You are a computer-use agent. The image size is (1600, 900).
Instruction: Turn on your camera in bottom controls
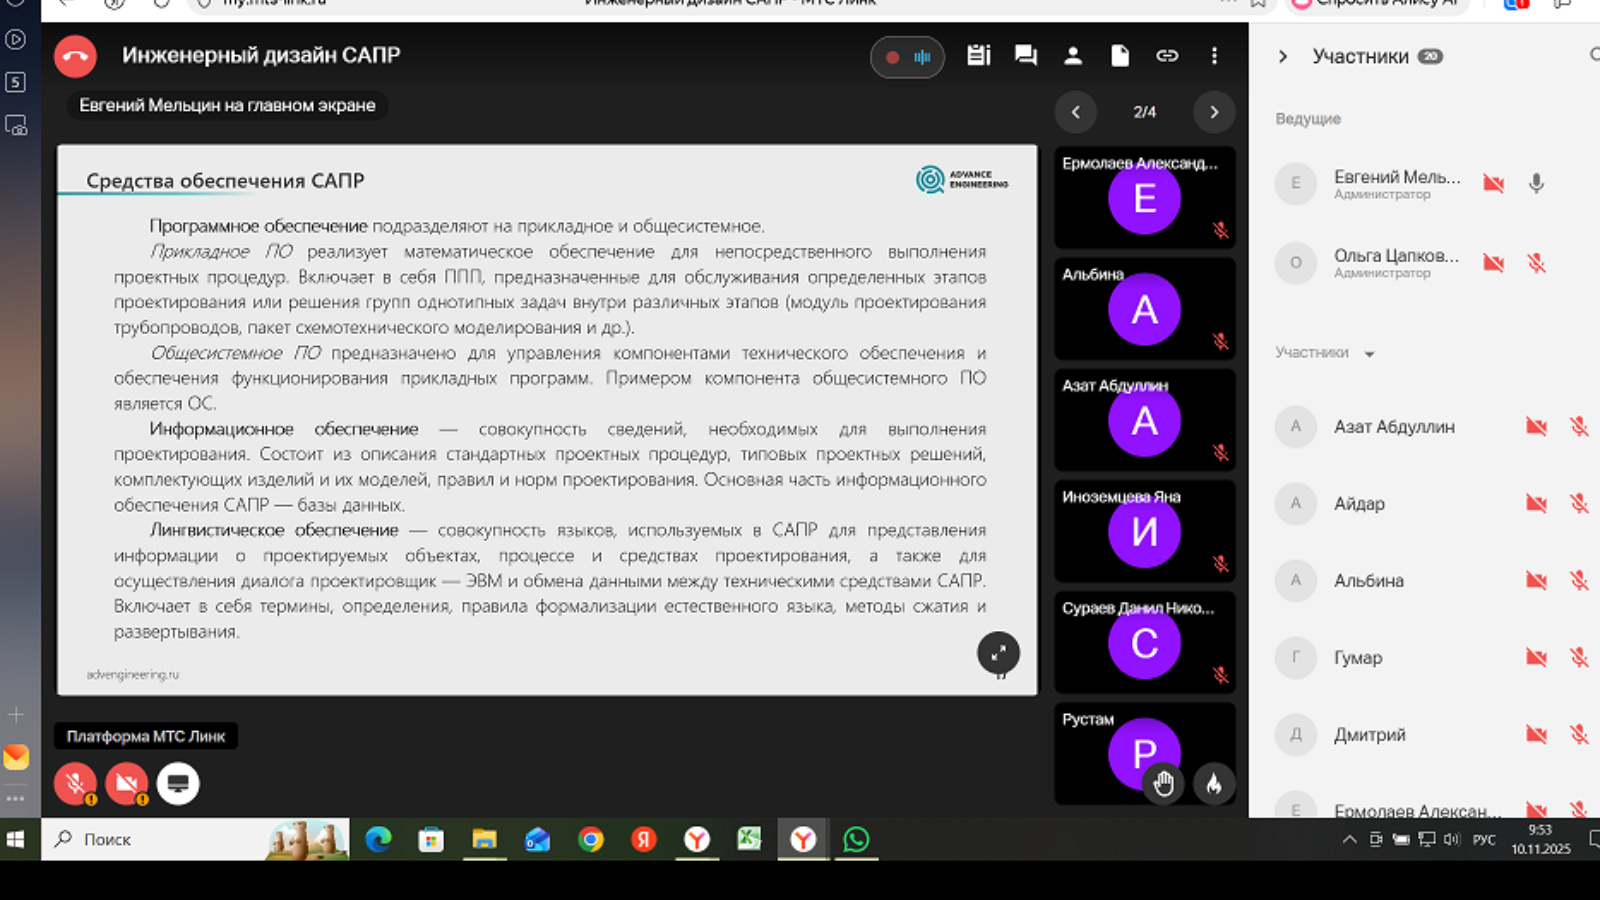tap(127, 784)
